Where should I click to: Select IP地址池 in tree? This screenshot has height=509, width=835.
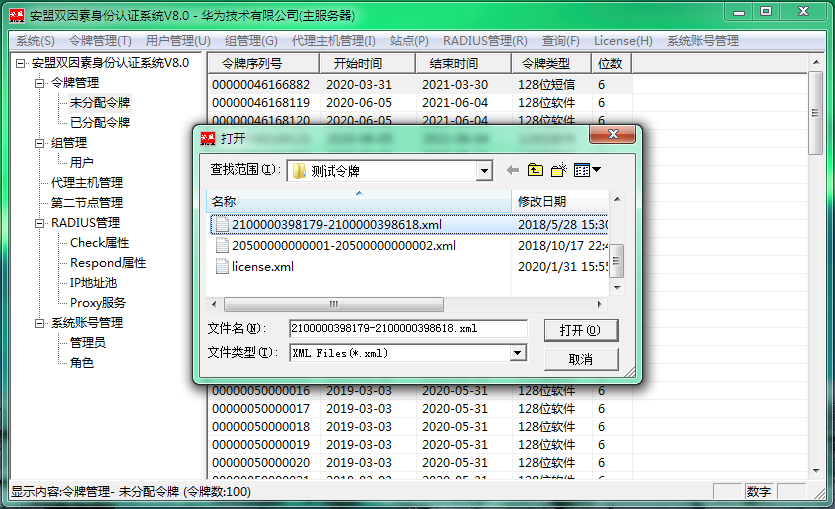pyautogui.click(x=93, y=283)
